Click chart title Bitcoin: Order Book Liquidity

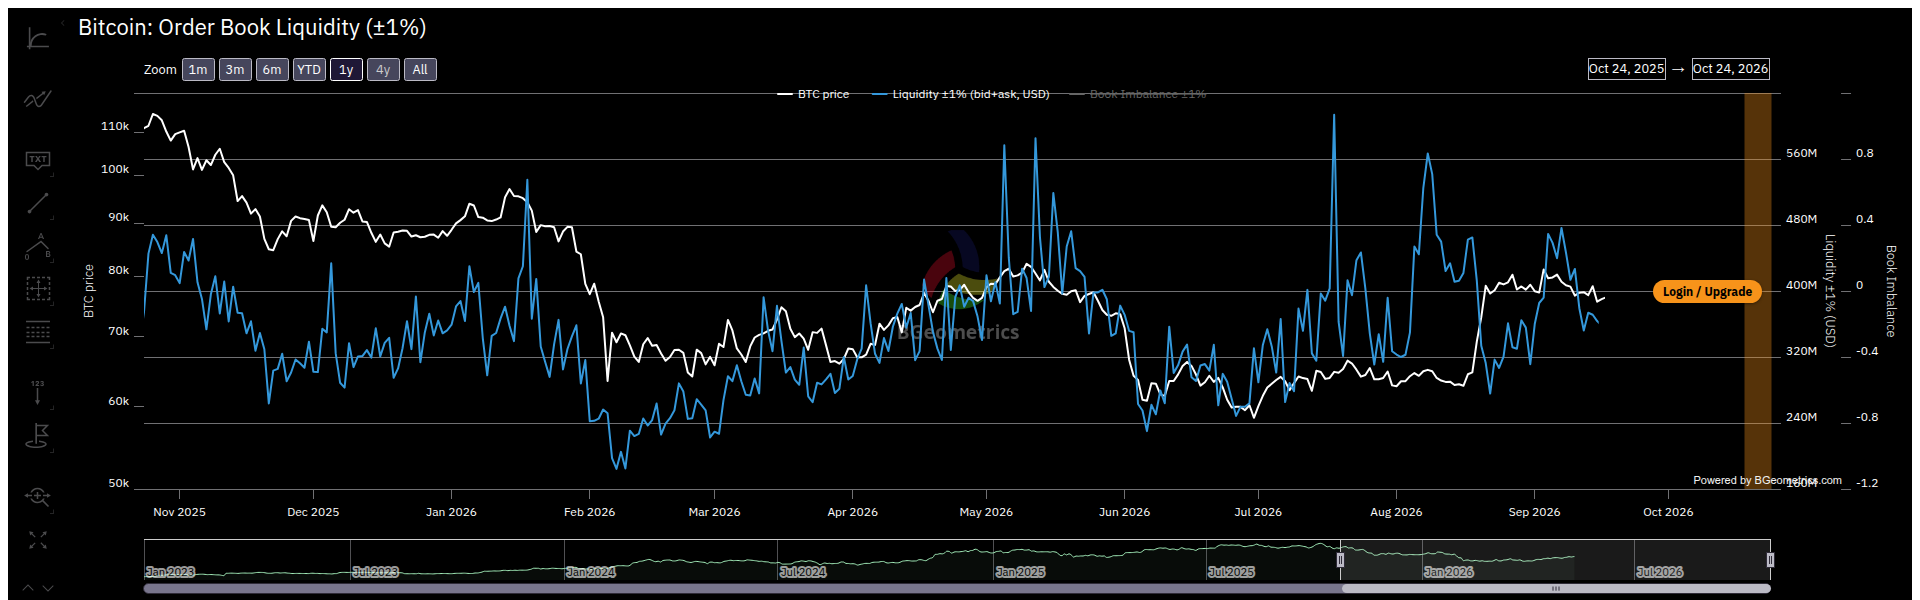pos(252,28)
